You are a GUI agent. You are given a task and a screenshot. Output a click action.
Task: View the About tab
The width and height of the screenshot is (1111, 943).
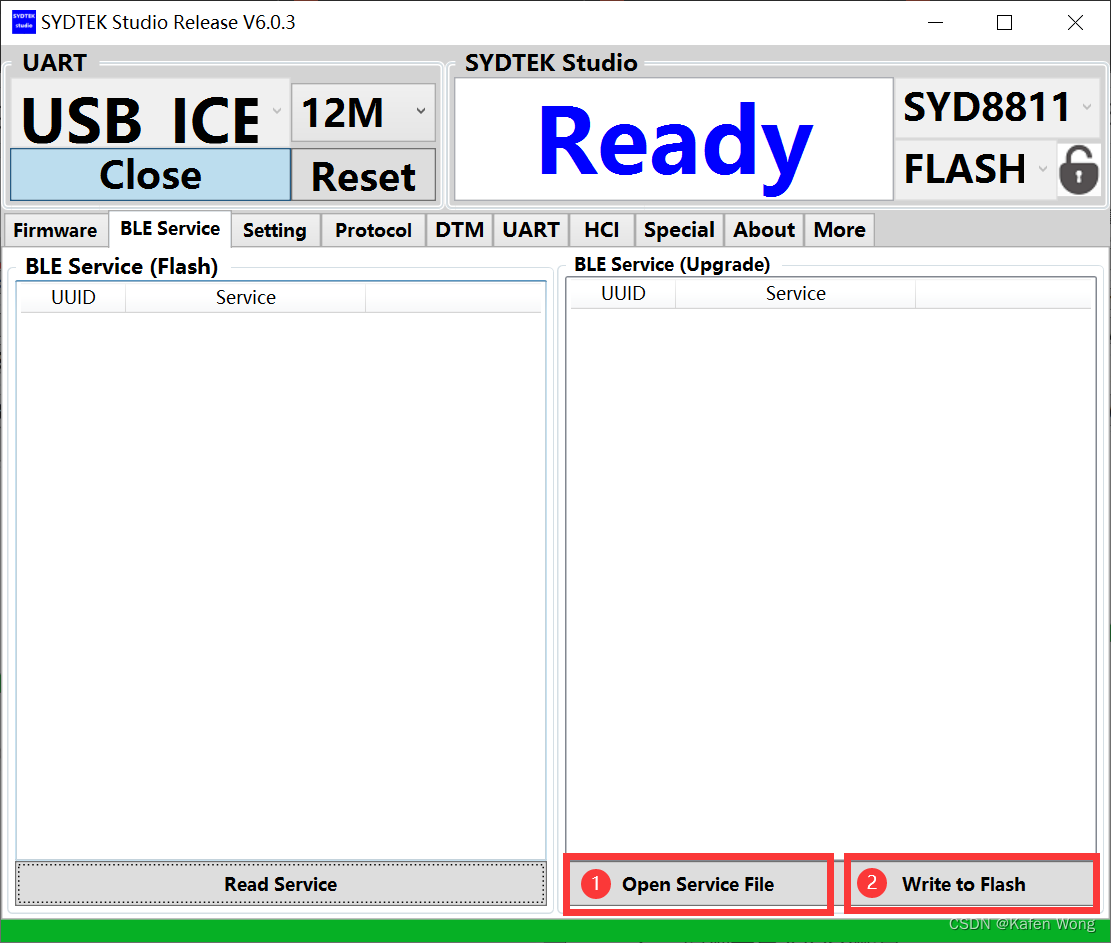763,230
